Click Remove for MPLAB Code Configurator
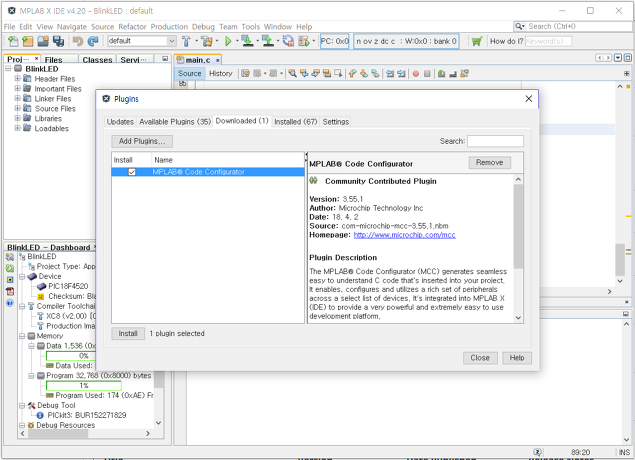This screenshot has width=635, height=460. click(x=490, y=163)
